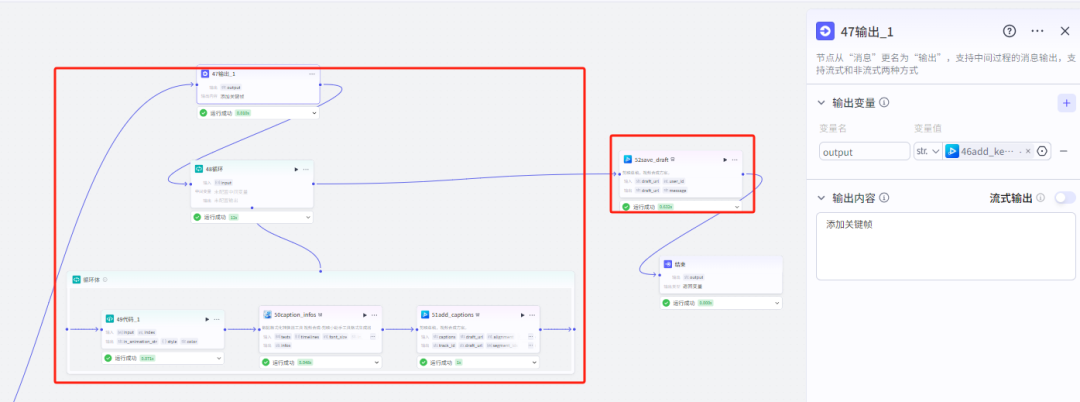Run the 48循环 node with its play icon

coord(295,169)
